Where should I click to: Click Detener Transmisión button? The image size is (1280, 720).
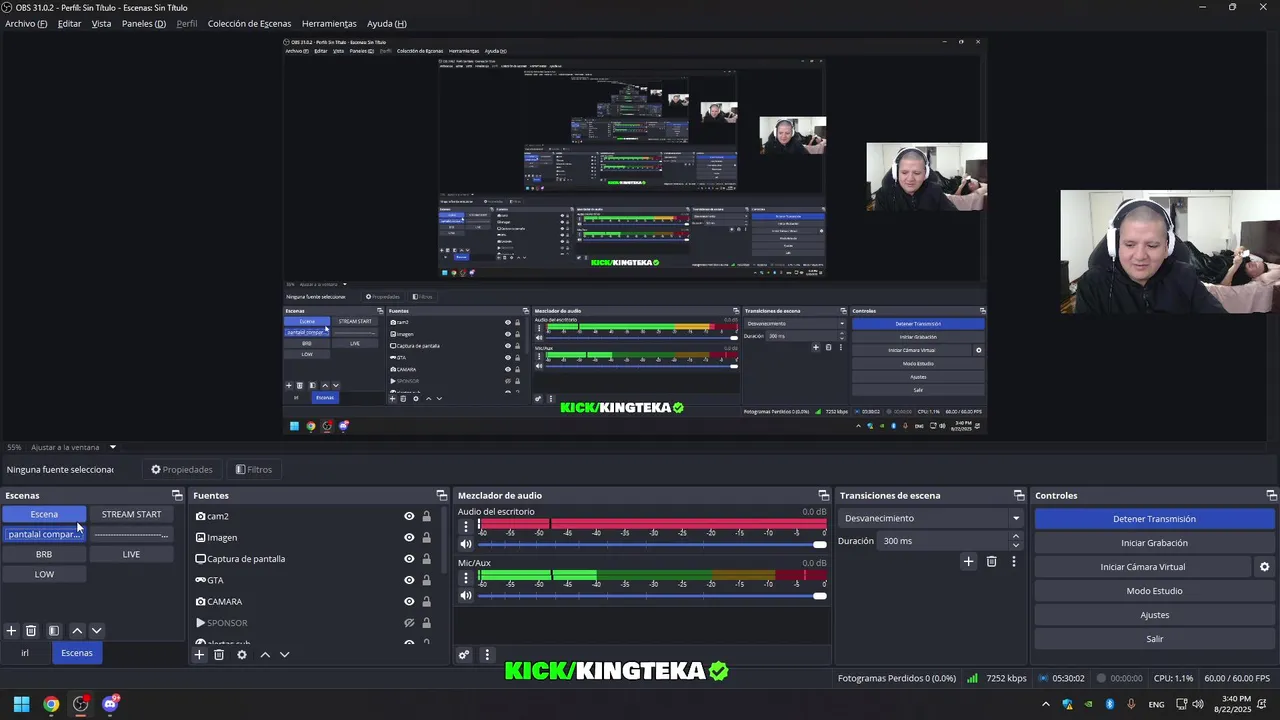point(1154,519)
